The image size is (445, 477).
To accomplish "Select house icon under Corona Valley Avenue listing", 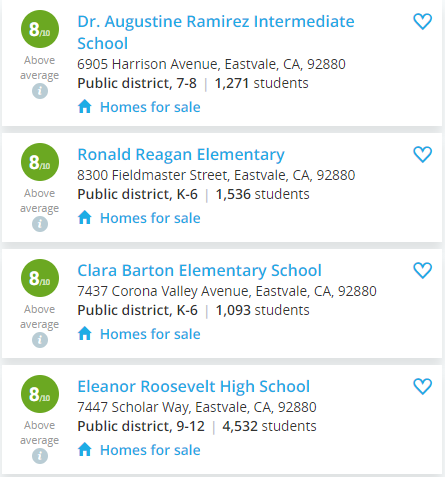I will tap(85, 334).
